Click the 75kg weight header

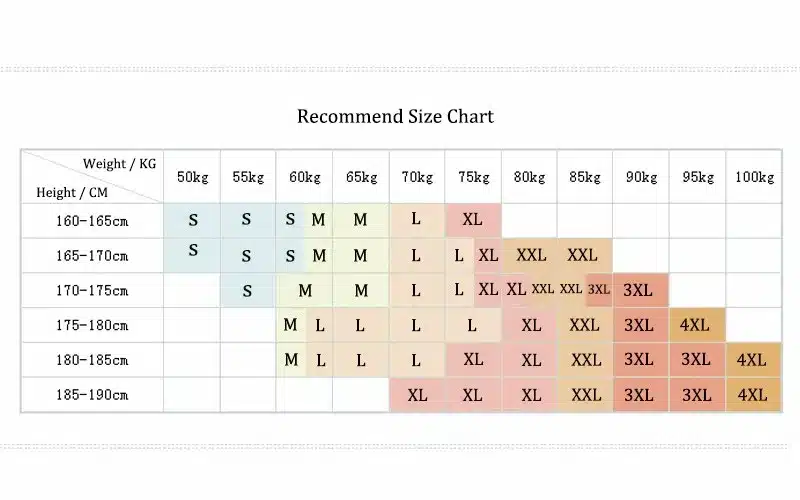(x=473, y=178)
